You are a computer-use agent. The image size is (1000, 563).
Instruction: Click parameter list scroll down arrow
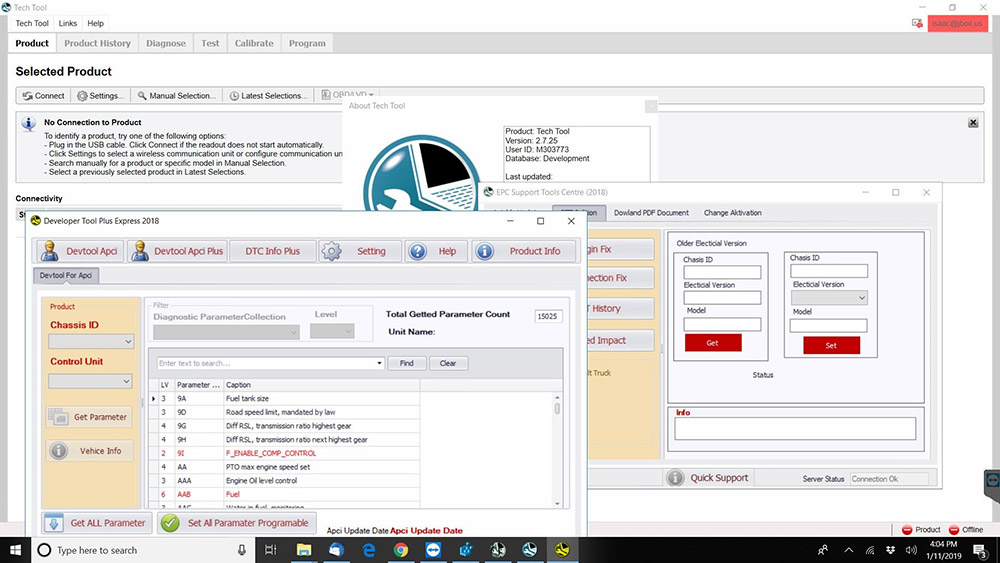[x=557, y=504]
